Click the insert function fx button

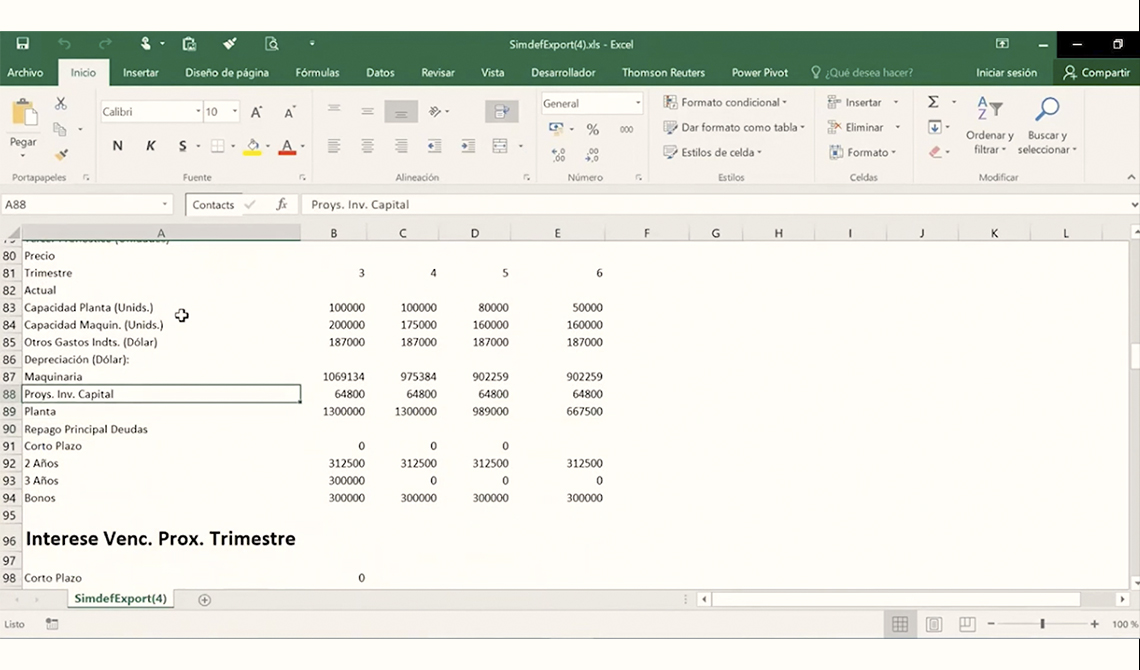[x=281, y=204]
